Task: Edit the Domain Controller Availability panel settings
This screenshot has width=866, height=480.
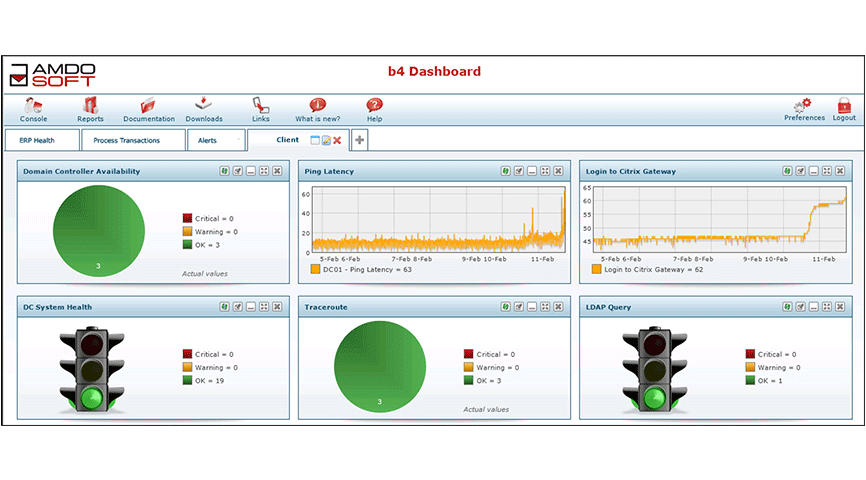Action: pyautogui.click(x=237, y=171)
